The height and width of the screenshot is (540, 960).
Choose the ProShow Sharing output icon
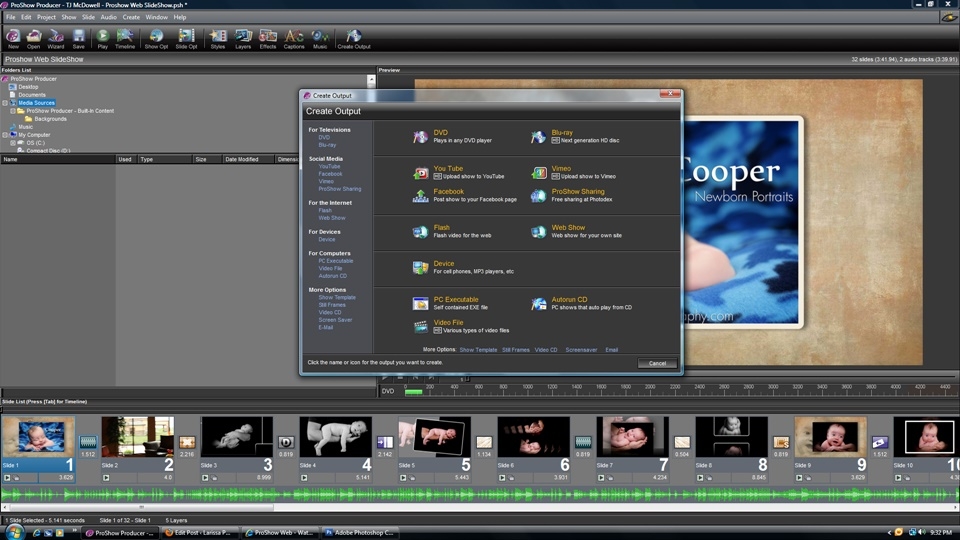coord(538,195)
